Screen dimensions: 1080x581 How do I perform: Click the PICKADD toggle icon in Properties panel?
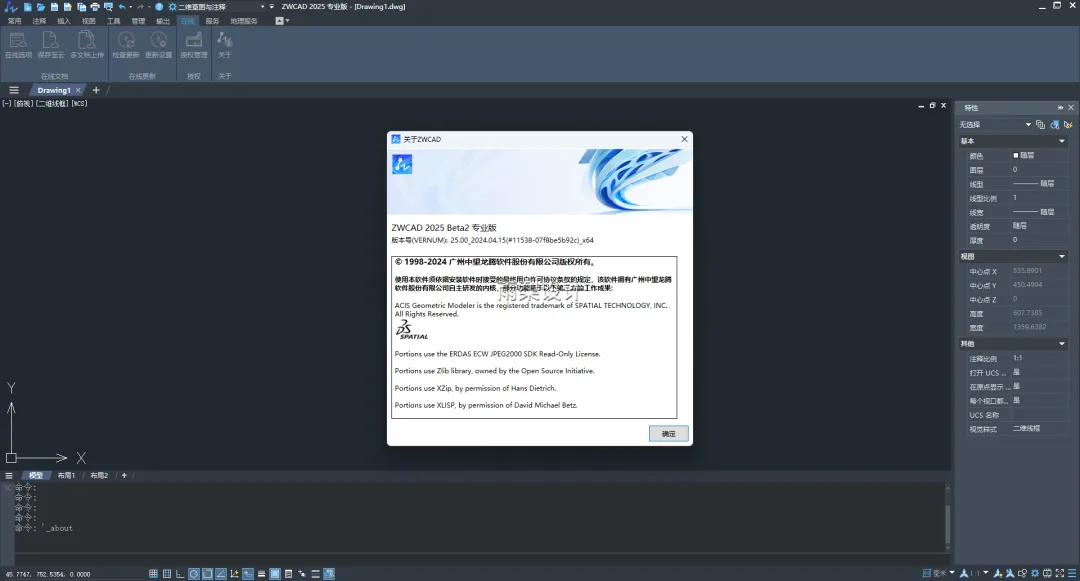(1040, 125)
